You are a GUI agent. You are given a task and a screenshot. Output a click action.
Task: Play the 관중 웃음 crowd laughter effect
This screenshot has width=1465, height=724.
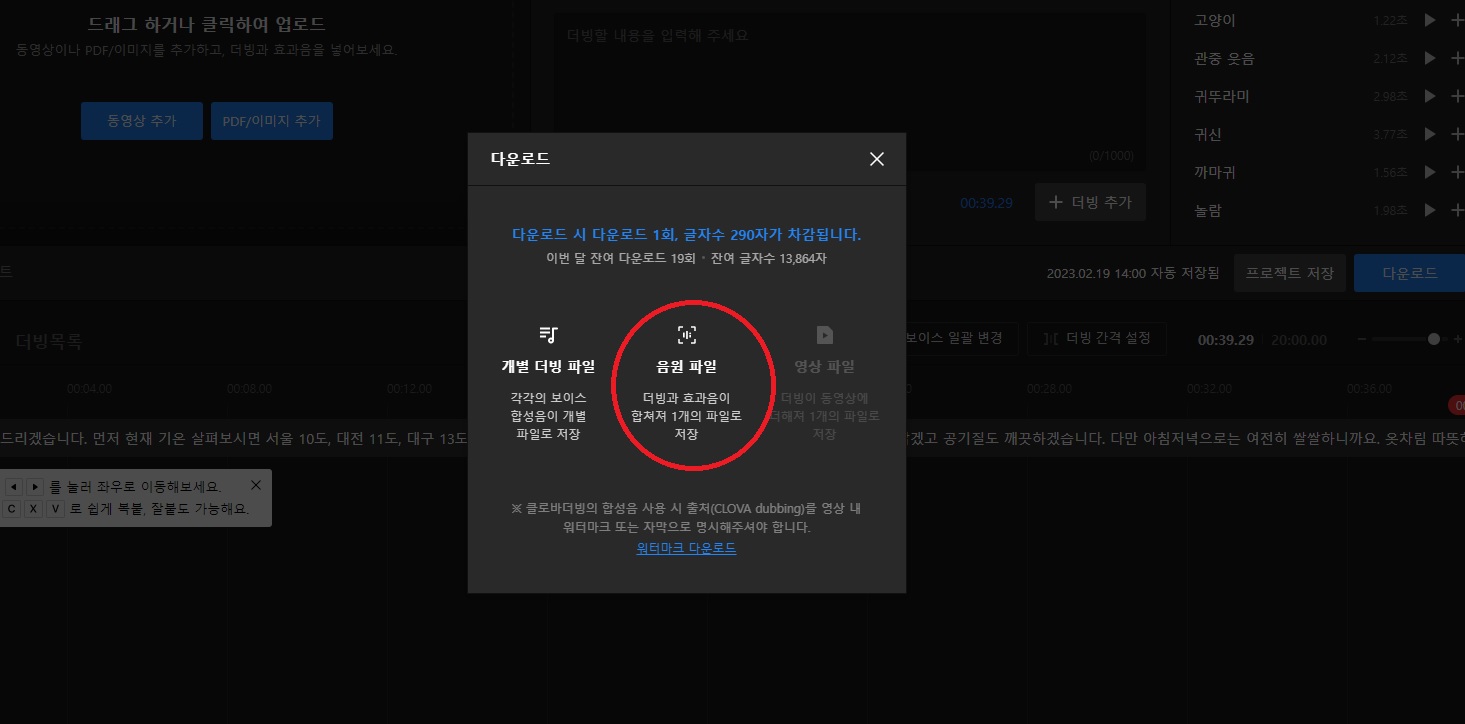pyautogui.click(x=1429, y=58)
